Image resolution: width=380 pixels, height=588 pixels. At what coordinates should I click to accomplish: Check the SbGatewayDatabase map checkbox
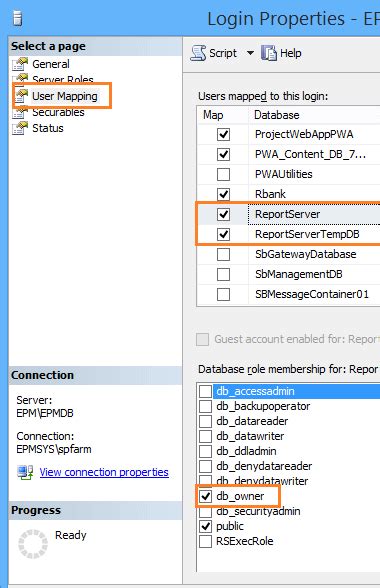(224, 254)
